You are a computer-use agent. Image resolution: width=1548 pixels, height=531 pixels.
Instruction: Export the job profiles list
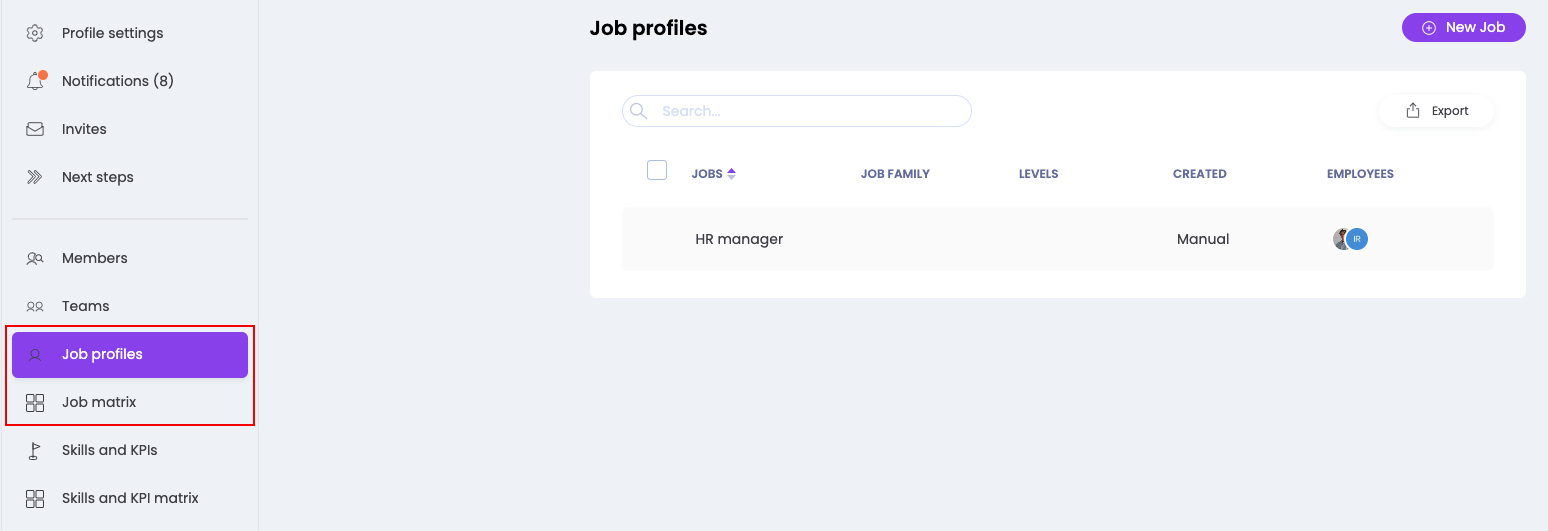[x=1437, y=111]
